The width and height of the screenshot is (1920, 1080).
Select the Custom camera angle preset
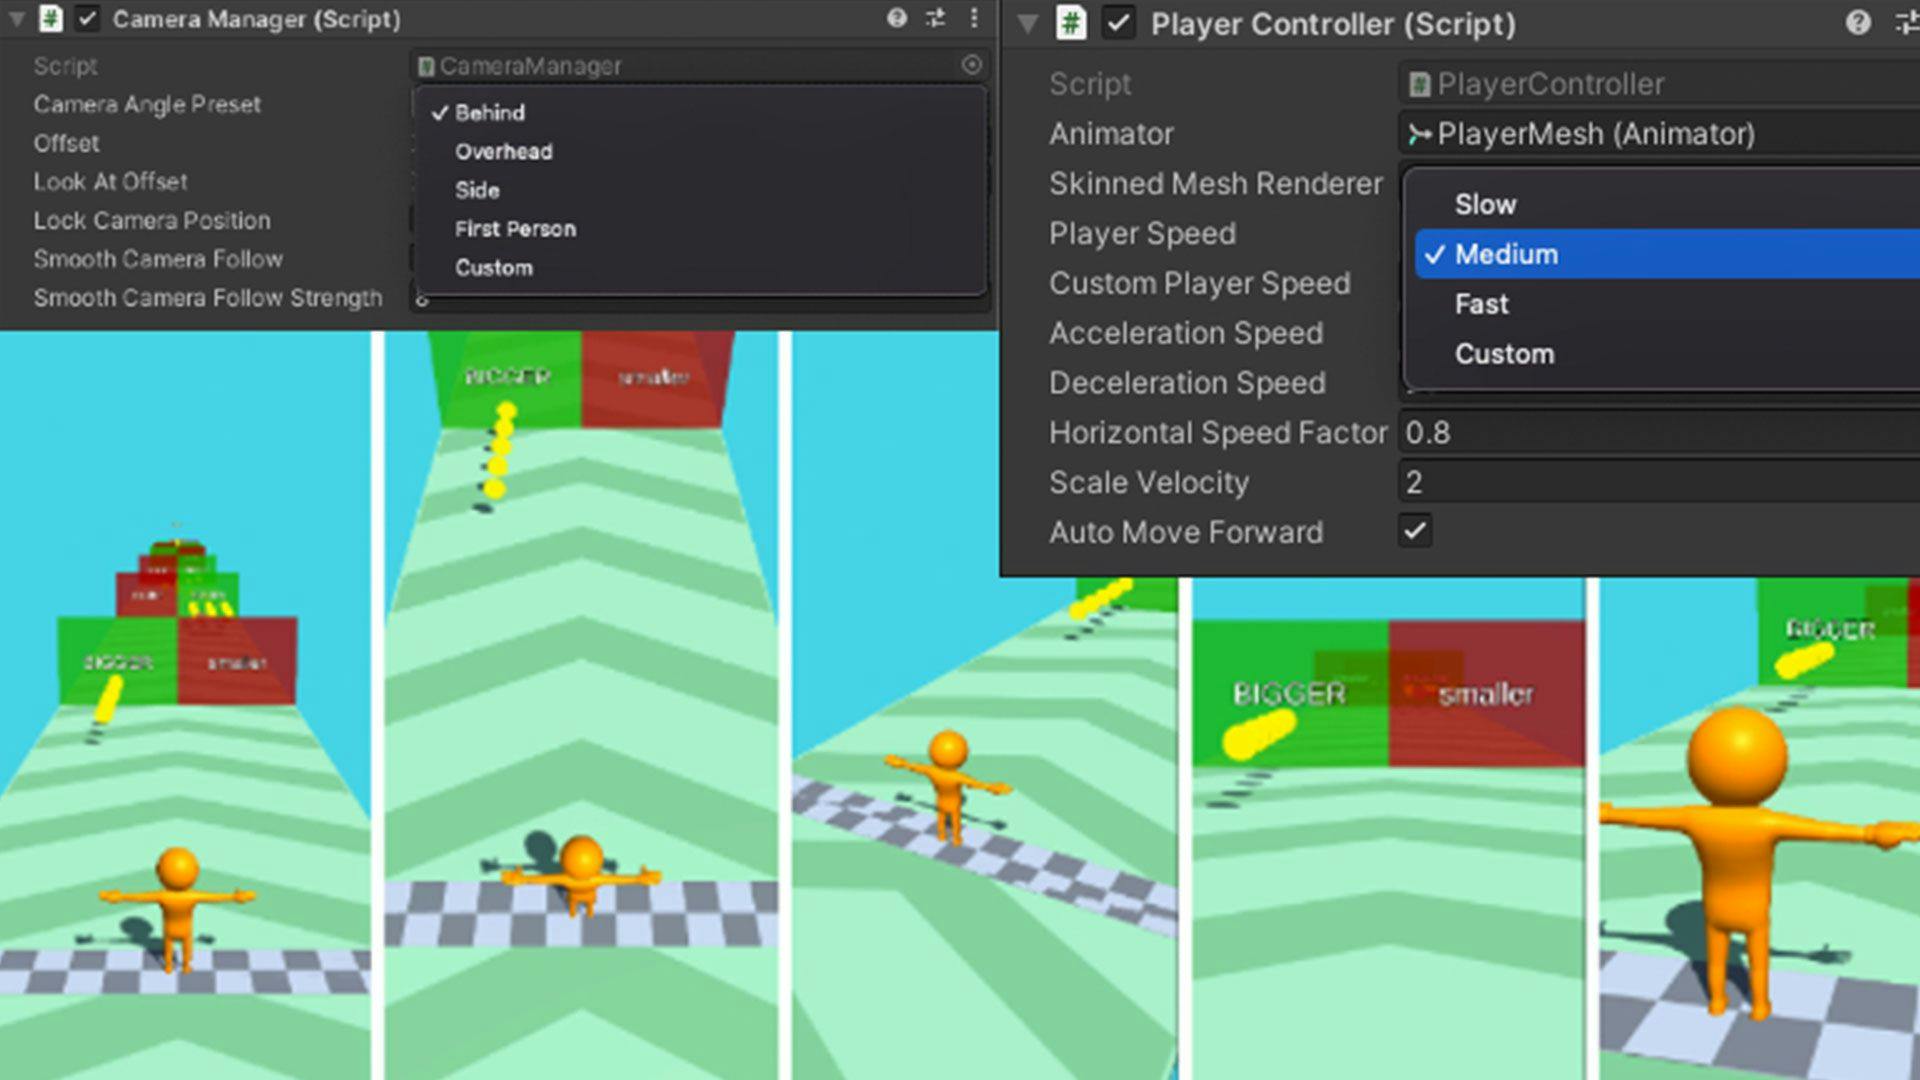click(x=493, y=266)
